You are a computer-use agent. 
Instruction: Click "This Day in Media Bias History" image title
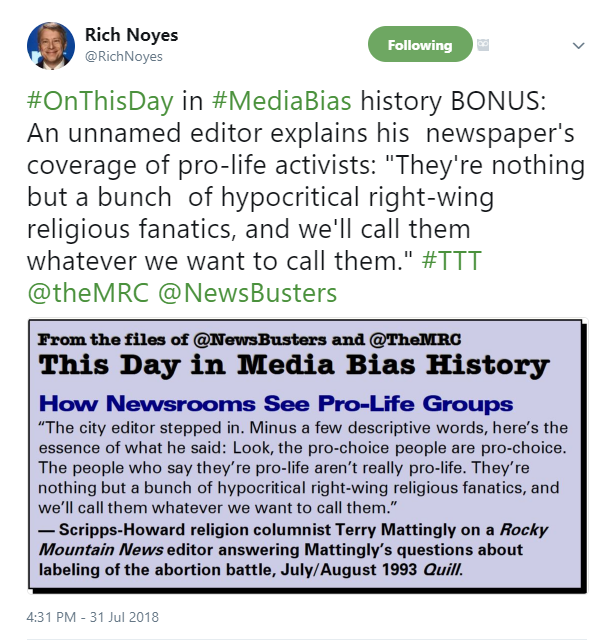click(x=294, y=364)
